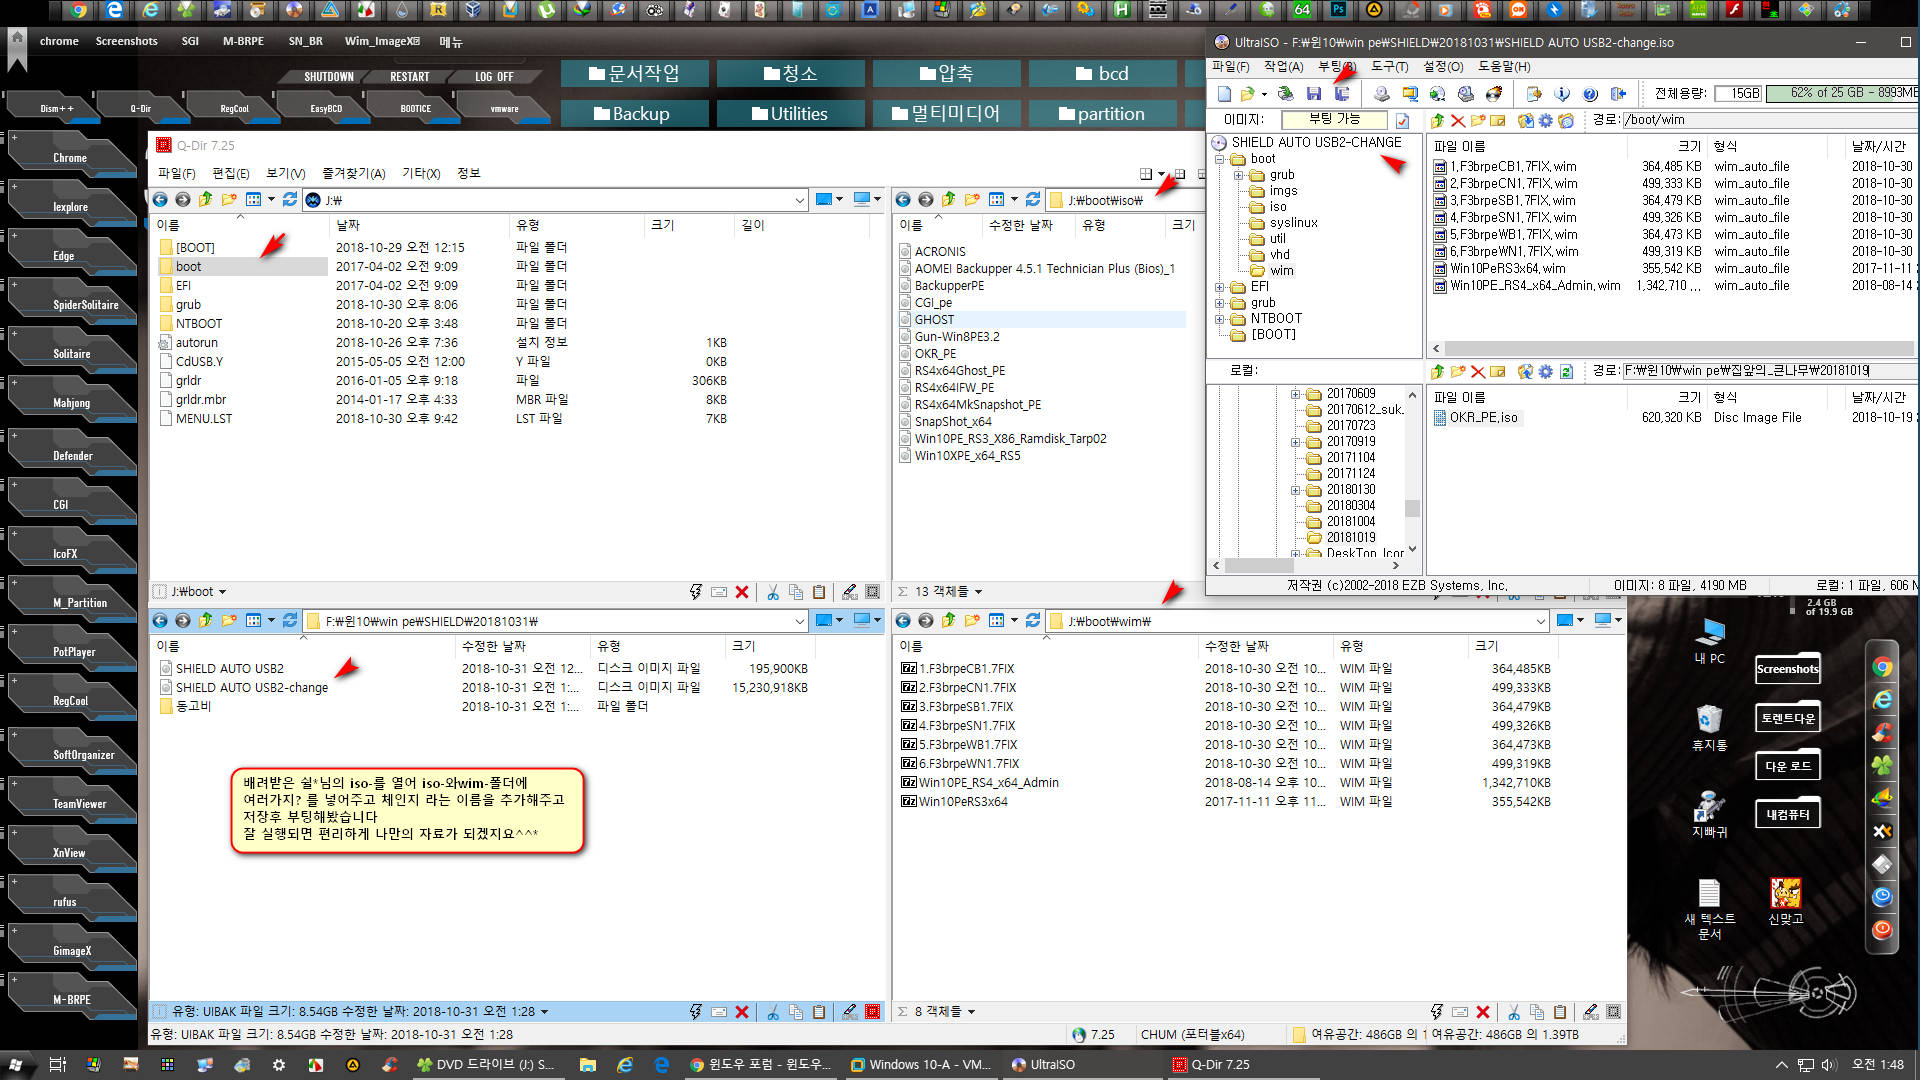Image resolution: width=1920 pixels, height=1080 pixels.
Task: Open the J:\boot status path dropdown
Action: point(222,591)
